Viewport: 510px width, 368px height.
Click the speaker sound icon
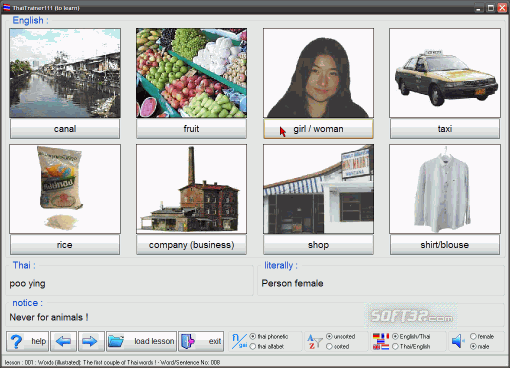[458, 341]
